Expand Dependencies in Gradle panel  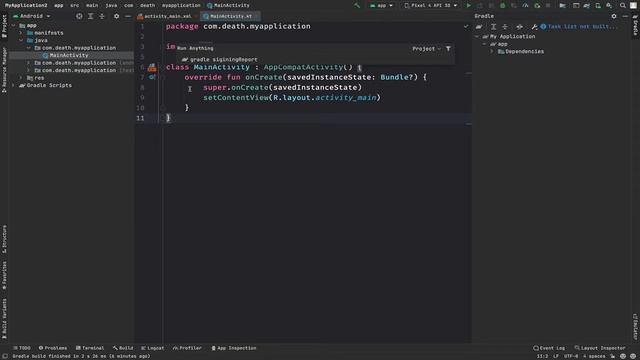click(x=492, y=51)
